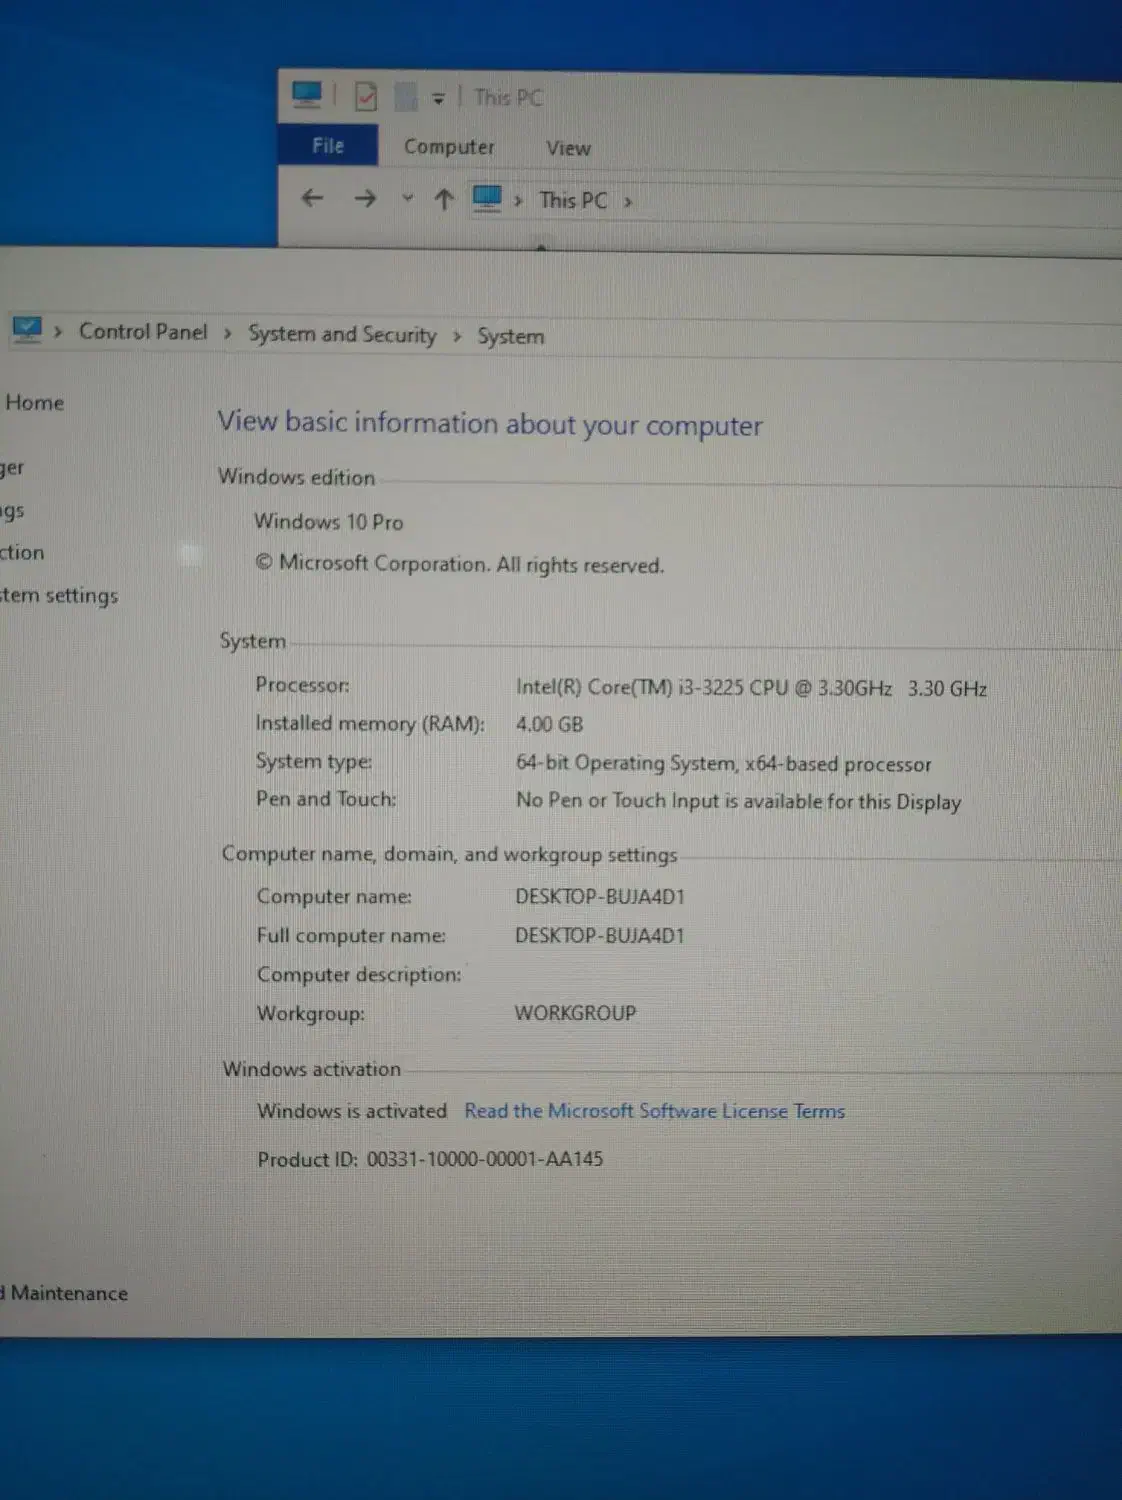Open the Customize Quick Access Toolbar dropdown arrow
The height and width of the screenshot is (1500, 1122).
438,98
